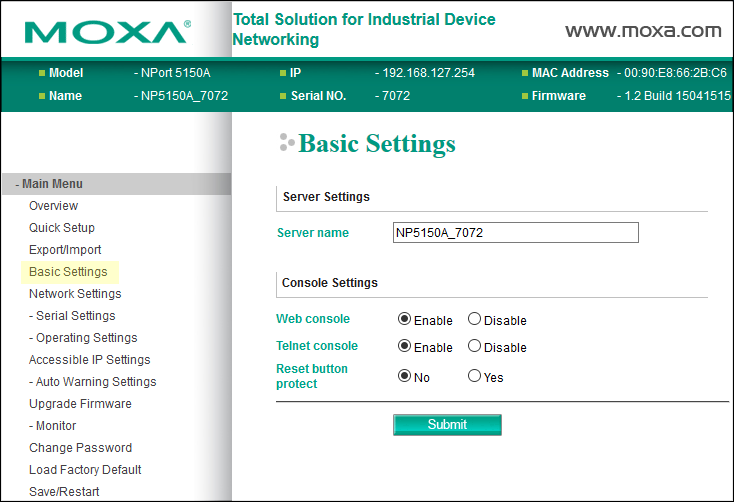Viewport: 734px width, 502px height.
Task: Expand the Serial Settings menu
Action: point(72,316)
